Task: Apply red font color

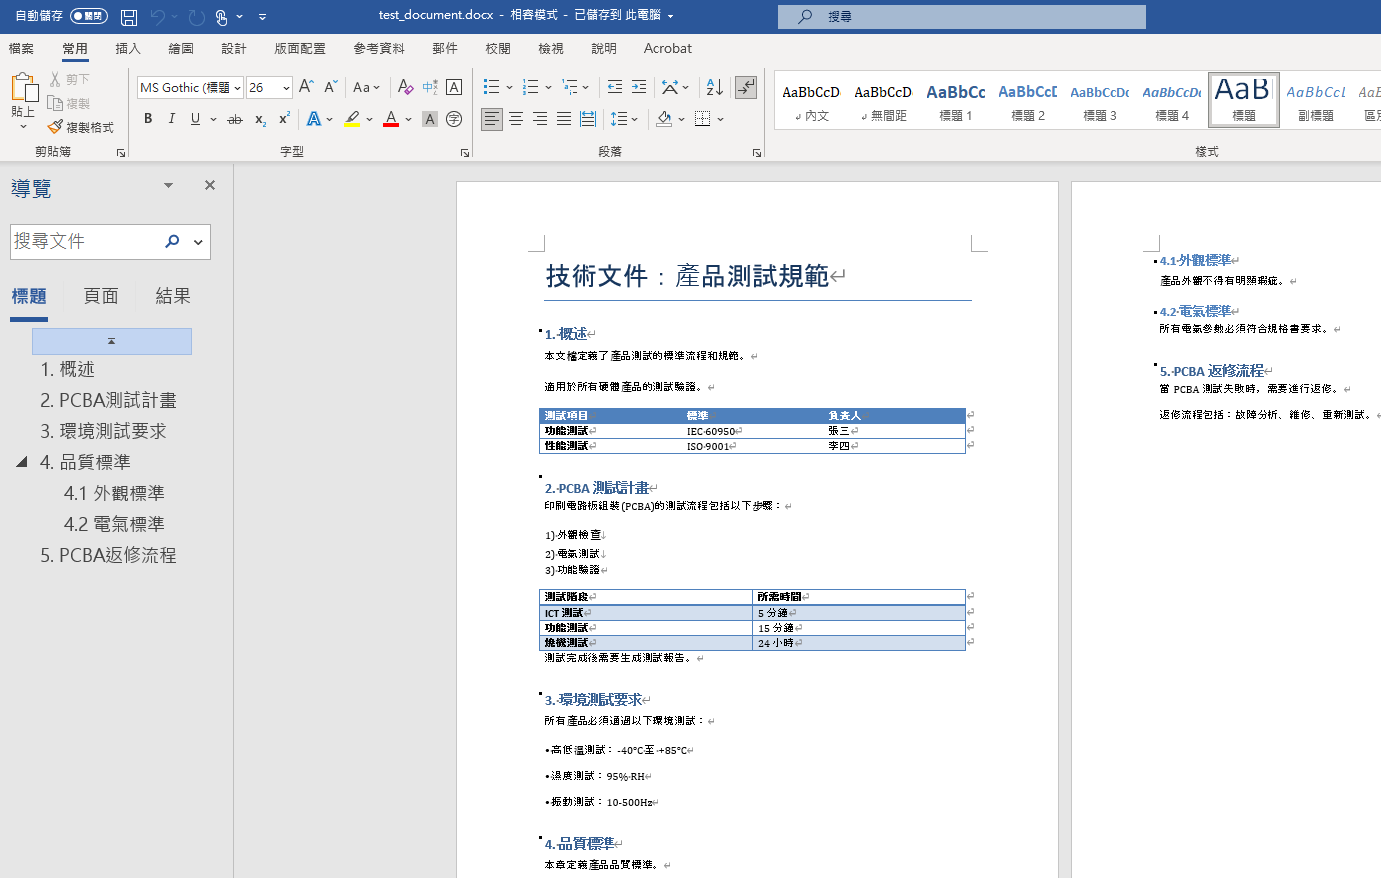Action: click(391, 119)
